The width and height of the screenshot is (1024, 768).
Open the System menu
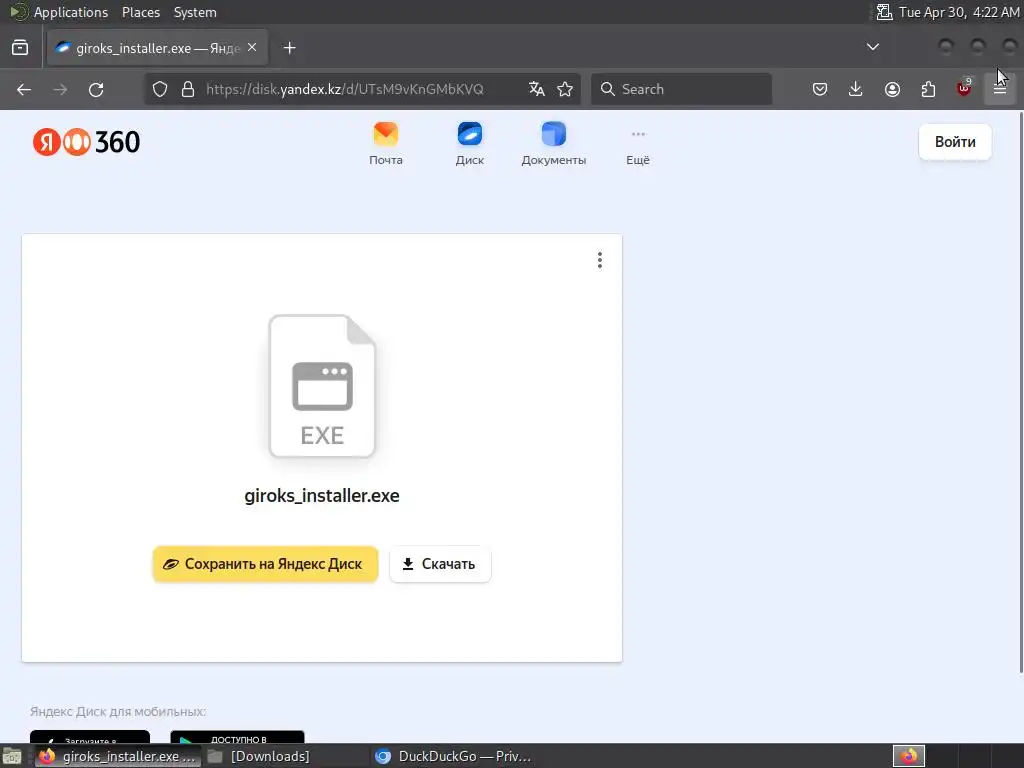point(195,12)
